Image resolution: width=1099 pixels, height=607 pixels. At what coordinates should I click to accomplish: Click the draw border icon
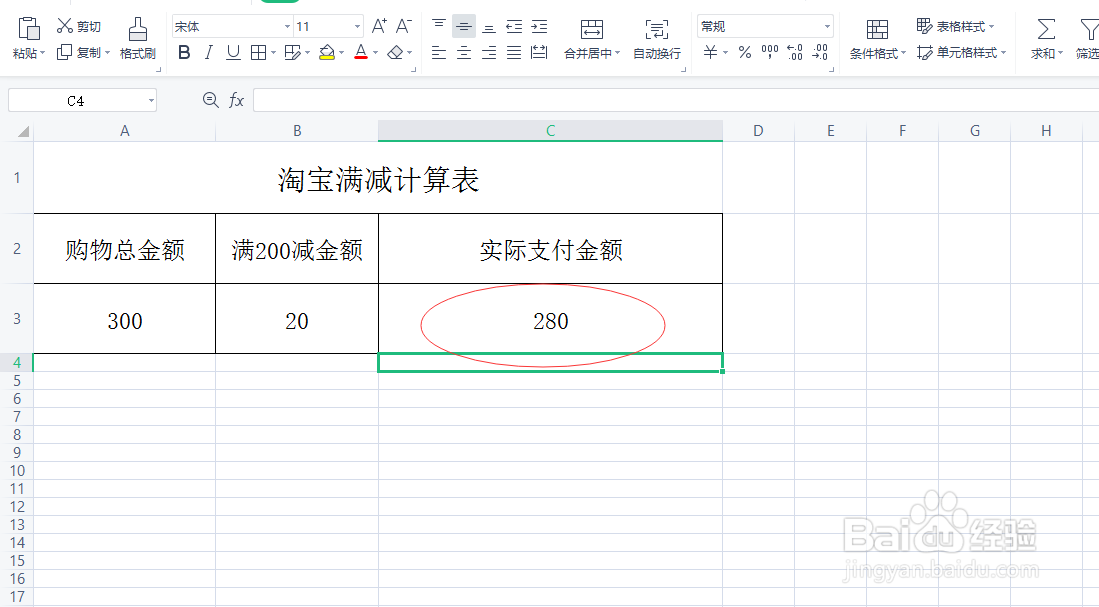pos(293,53)
